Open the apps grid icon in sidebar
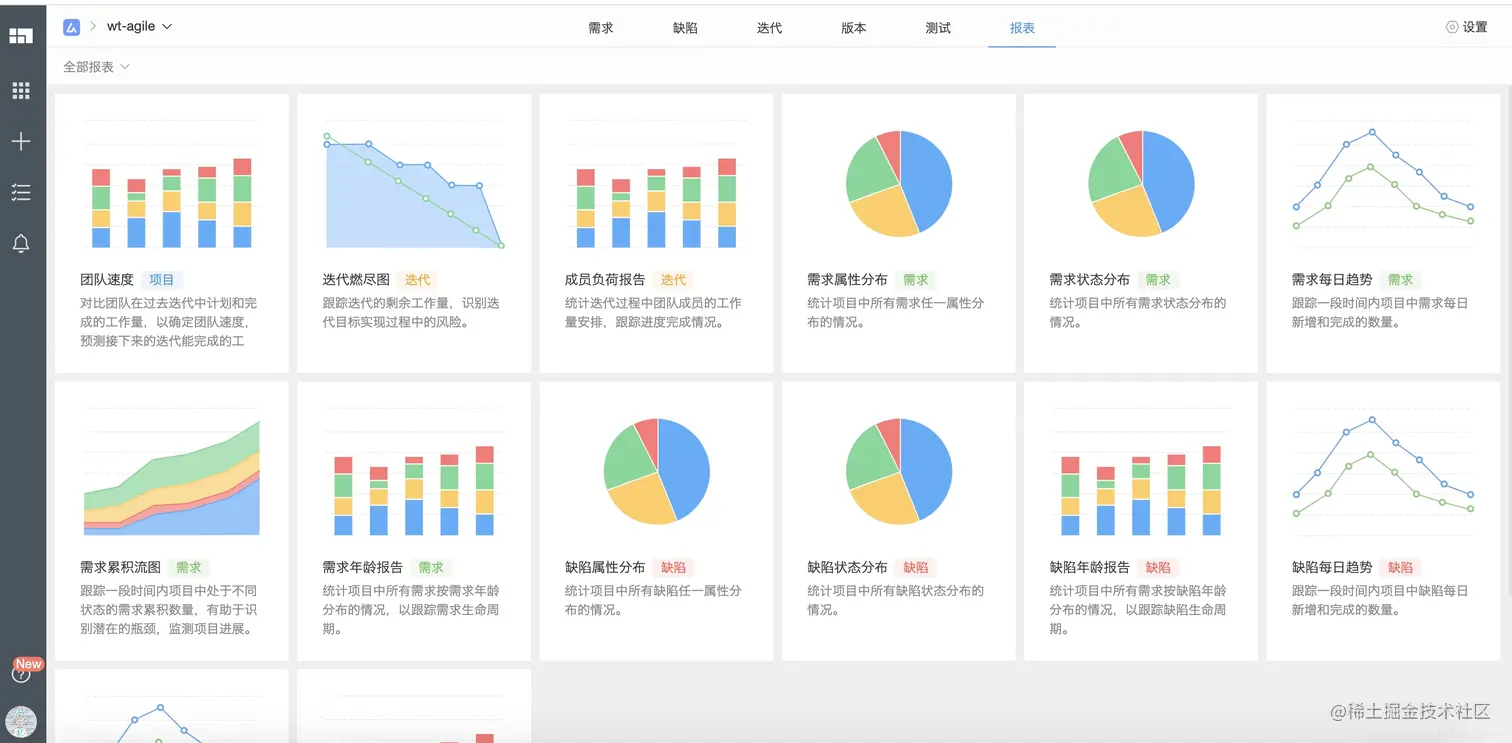Image resolution: width=1512 pixels, height=743 pixels. 21,90
